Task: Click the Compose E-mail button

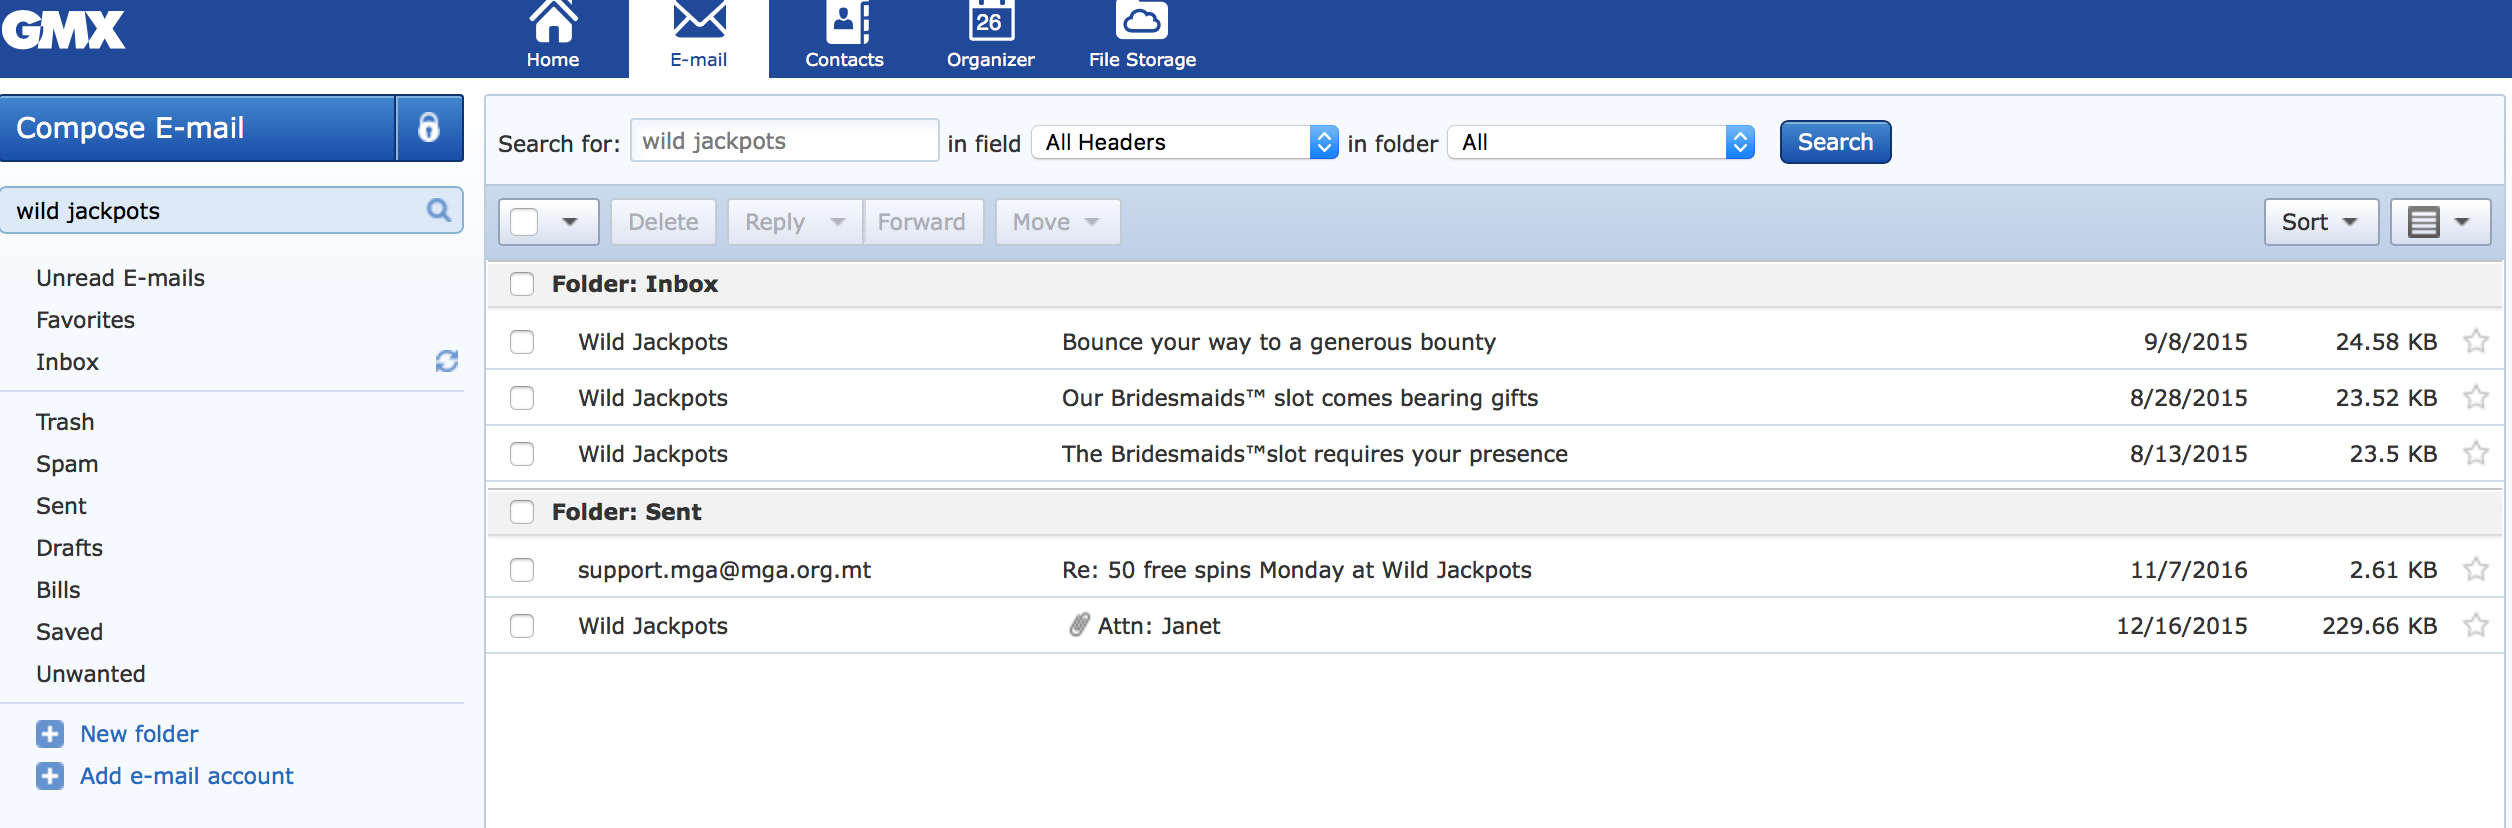Action: coord(198,128)
